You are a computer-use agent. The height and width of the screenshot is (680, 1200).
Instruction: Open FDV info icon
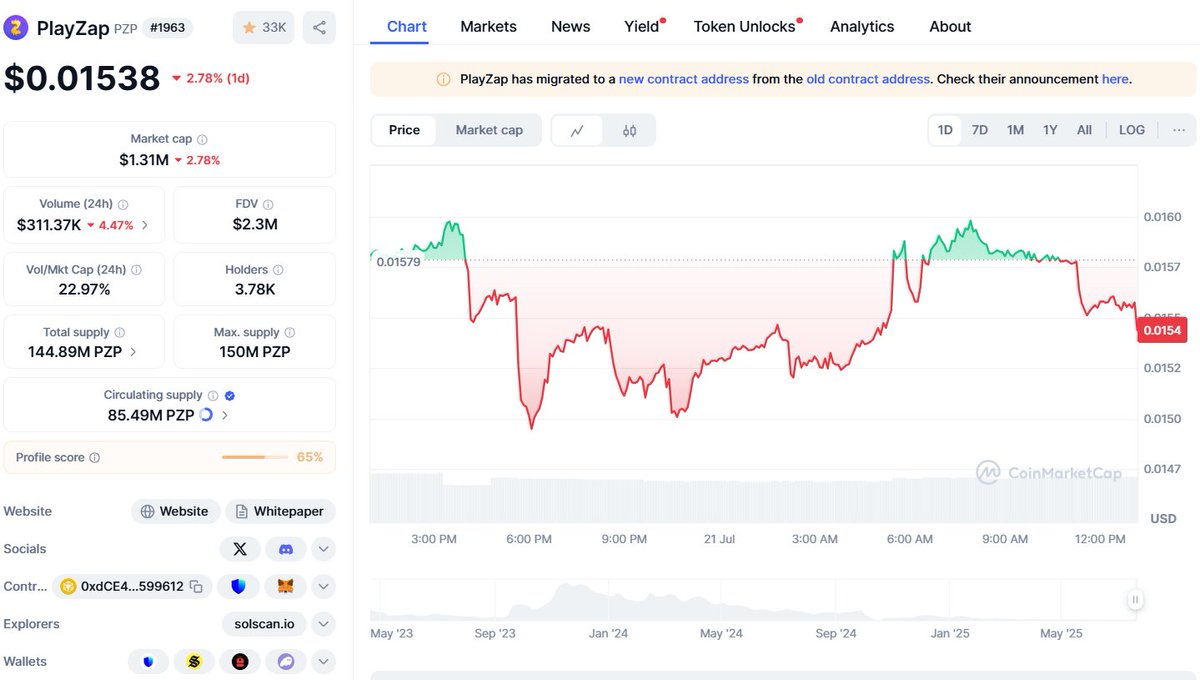coord(269,204)
